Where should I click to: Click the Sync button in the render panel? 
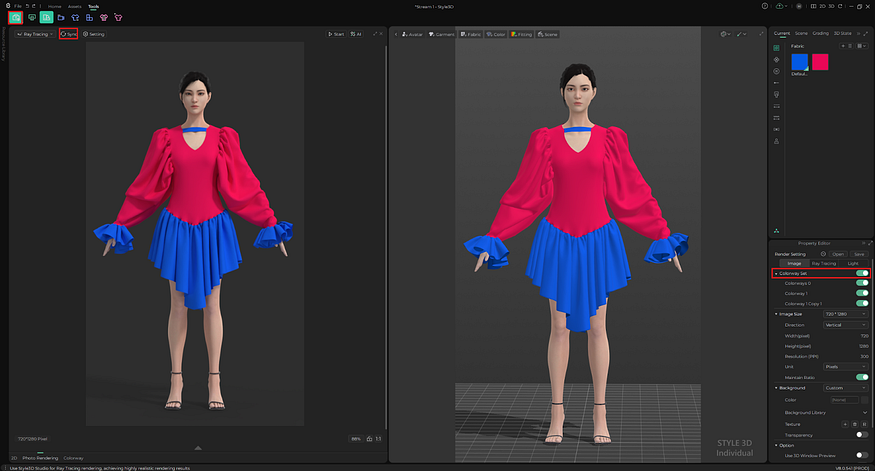tap(69, 34)
